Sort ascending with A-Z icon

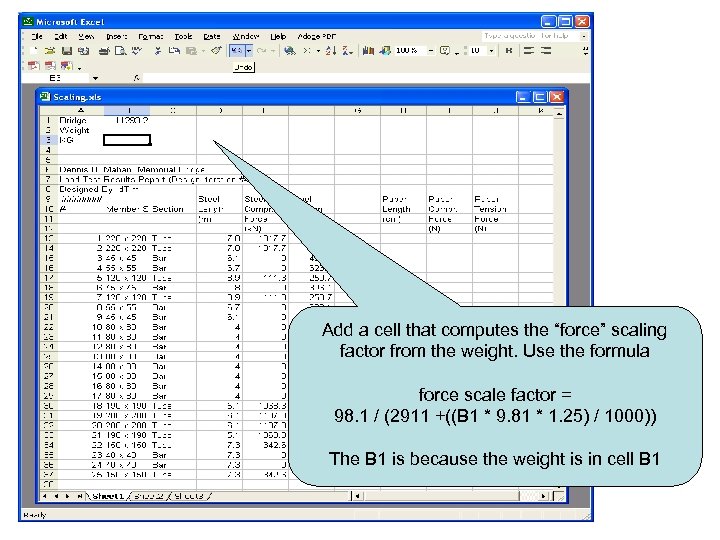click(x=331, y=51)
